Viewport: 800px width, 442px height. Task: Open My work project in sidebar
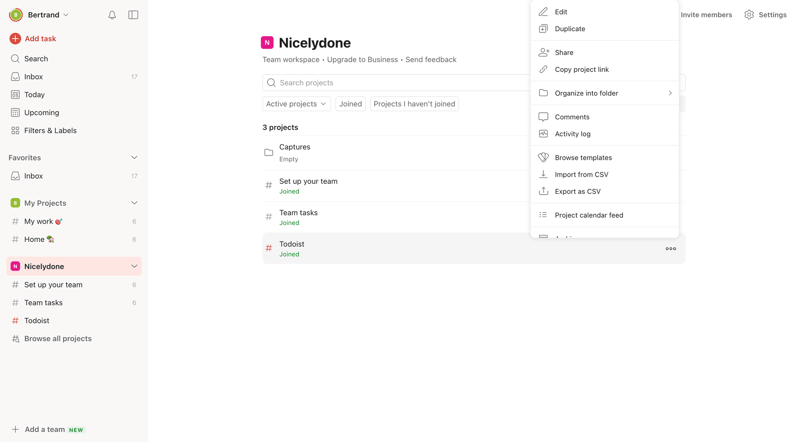43,221
